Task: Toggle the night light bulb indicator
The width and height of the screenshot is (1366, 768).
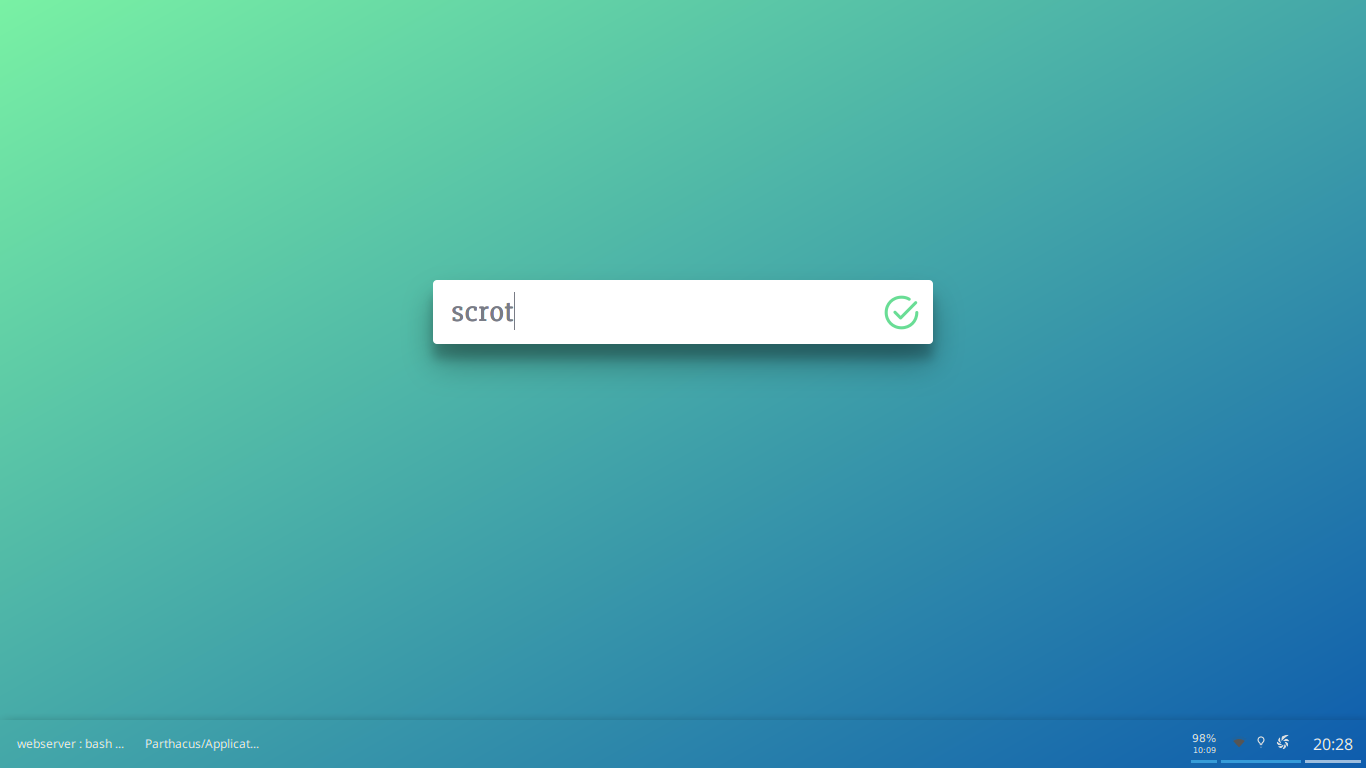Action: point(1261,742)
